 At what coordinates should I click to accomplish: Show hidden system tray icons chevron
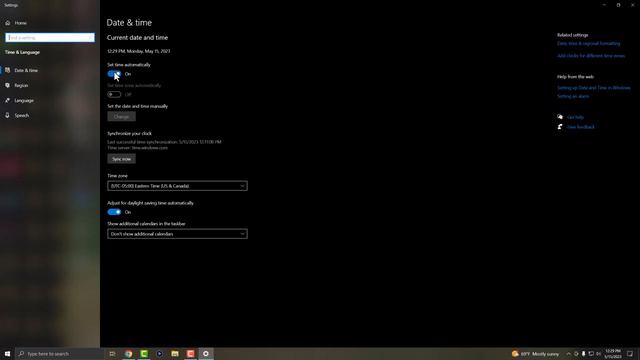(568, 354)
